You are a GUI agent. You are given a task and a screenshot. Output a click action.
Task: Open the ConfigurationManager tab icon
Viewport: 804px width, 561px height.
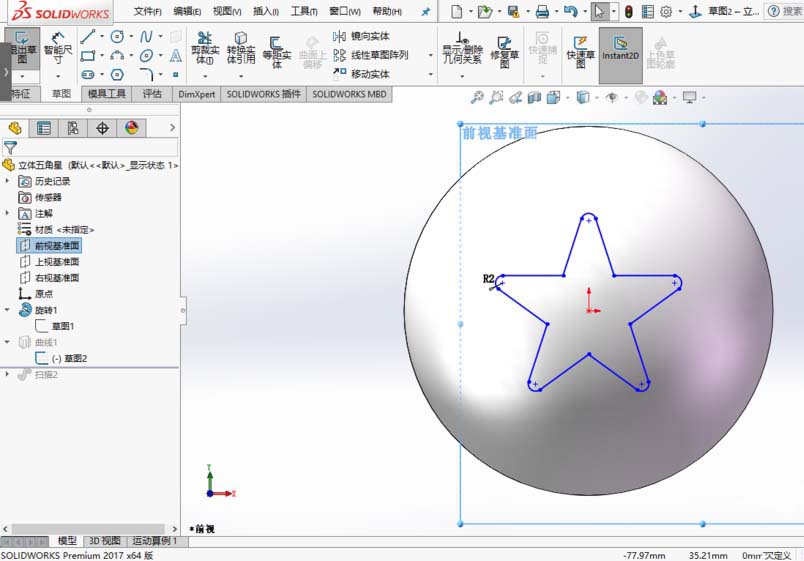[73, 128]
